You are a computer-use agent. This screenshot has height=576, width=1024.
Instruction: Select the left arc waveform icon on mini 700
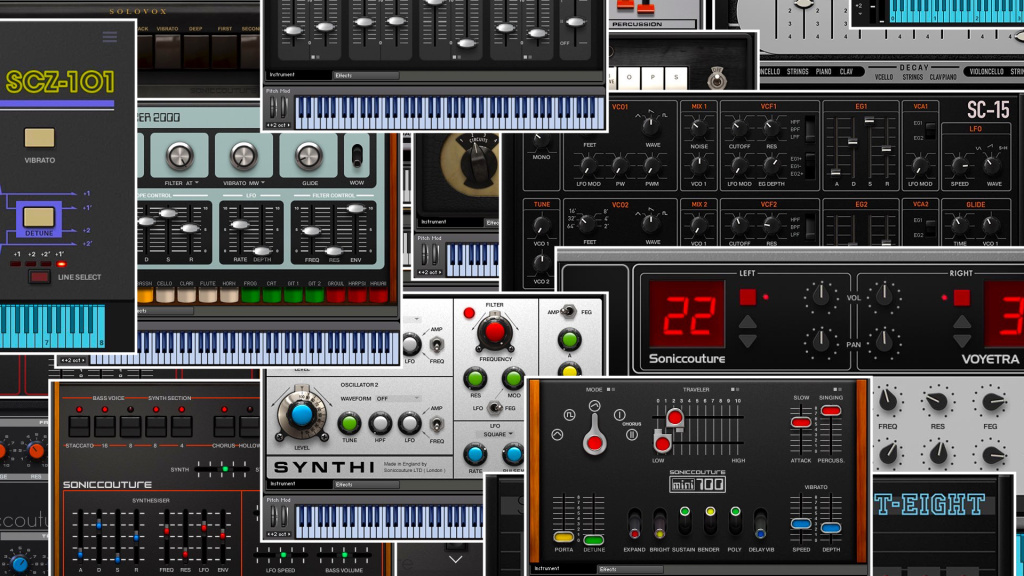(x=557, y=434)
